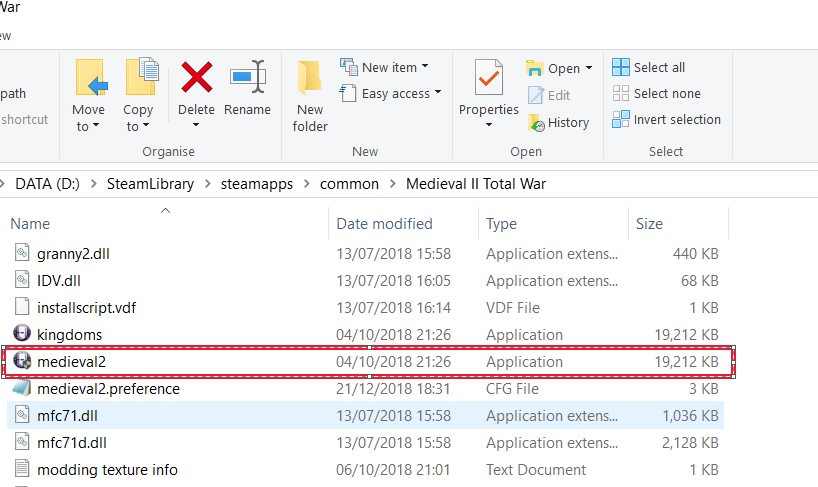Select the IDV.dll file name
This screenshot has width=818, height=487.
point(59,281)
